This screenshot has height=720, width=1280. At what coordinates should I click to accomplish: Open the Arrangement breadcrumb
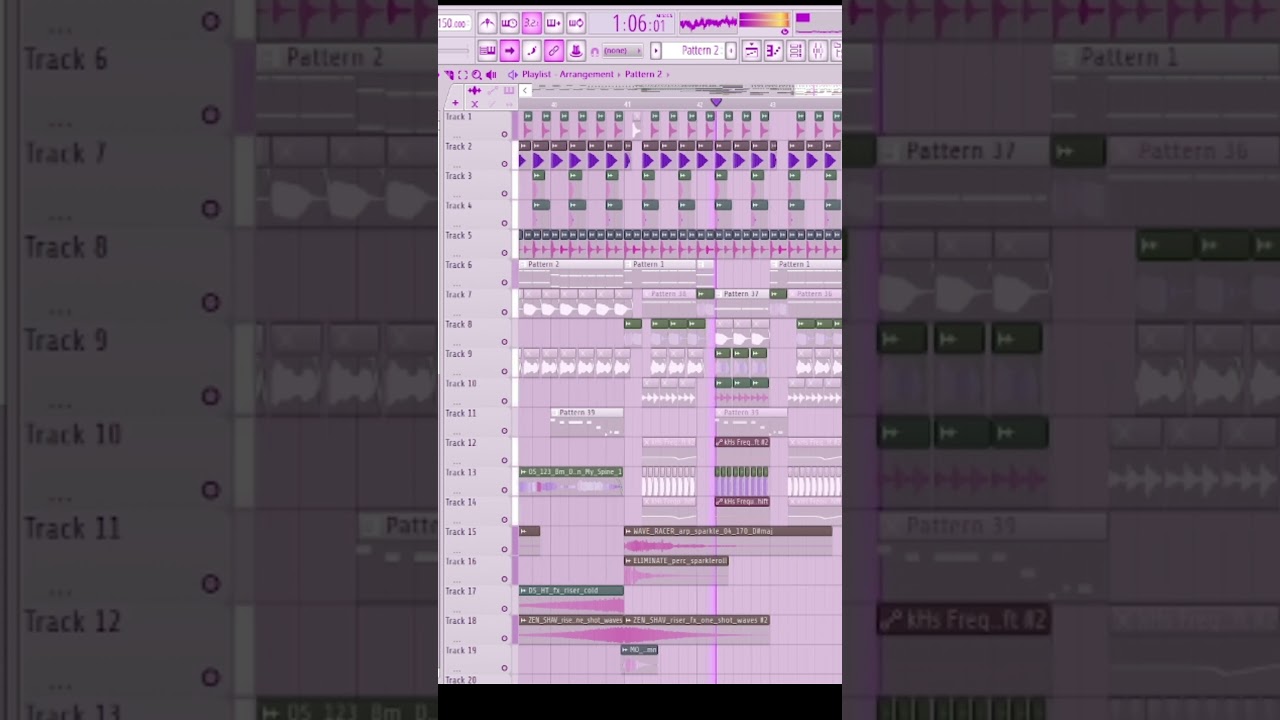click(x=587, y=74)
